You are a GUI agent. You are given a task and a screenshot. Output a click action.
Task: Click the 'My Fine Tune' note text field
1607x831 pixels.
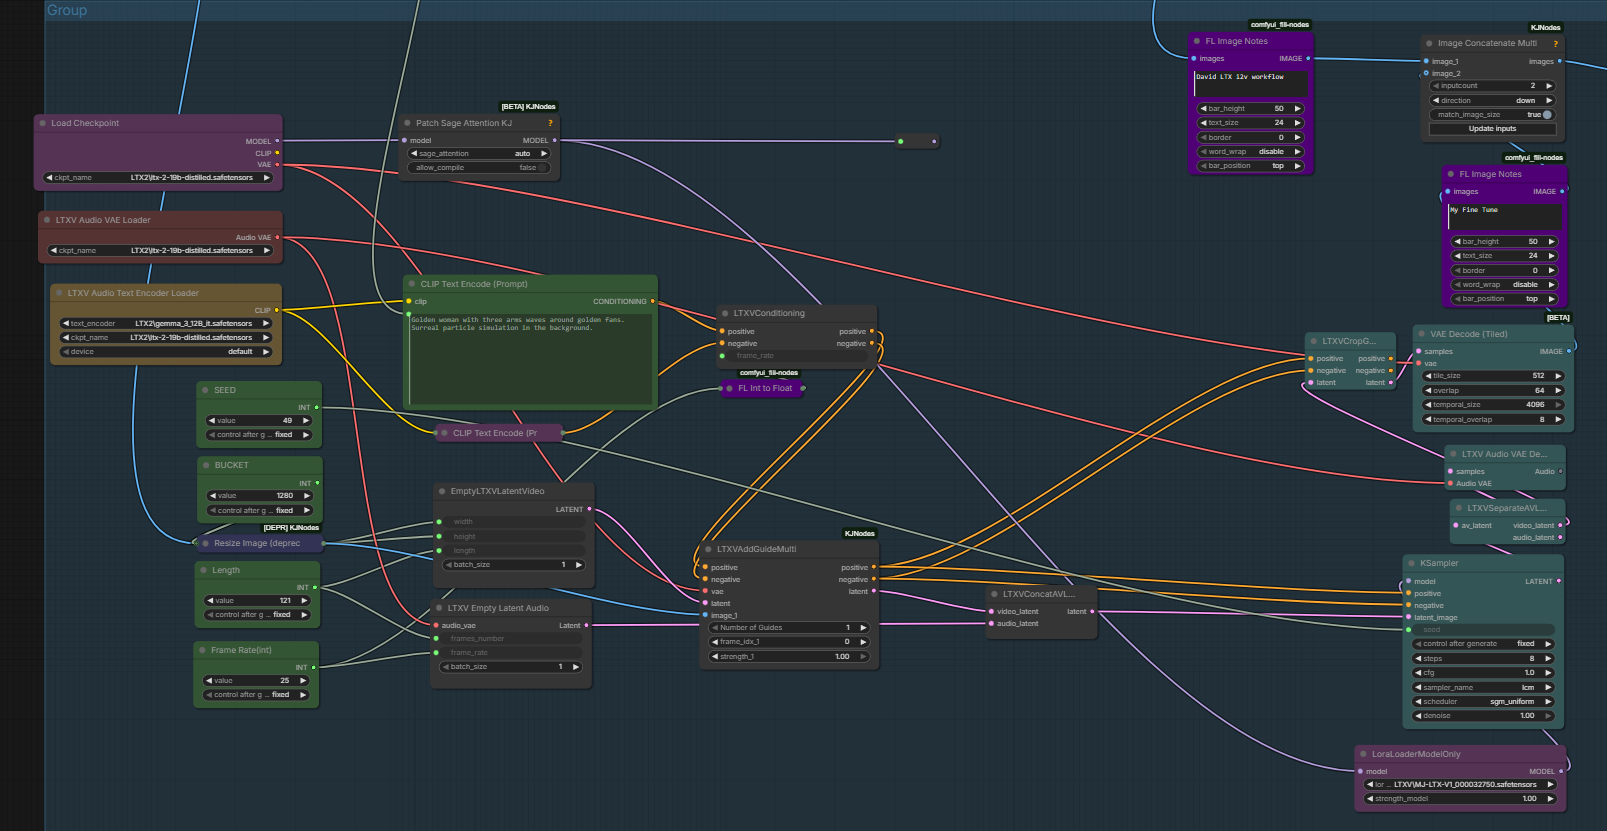pos(1504,216)
